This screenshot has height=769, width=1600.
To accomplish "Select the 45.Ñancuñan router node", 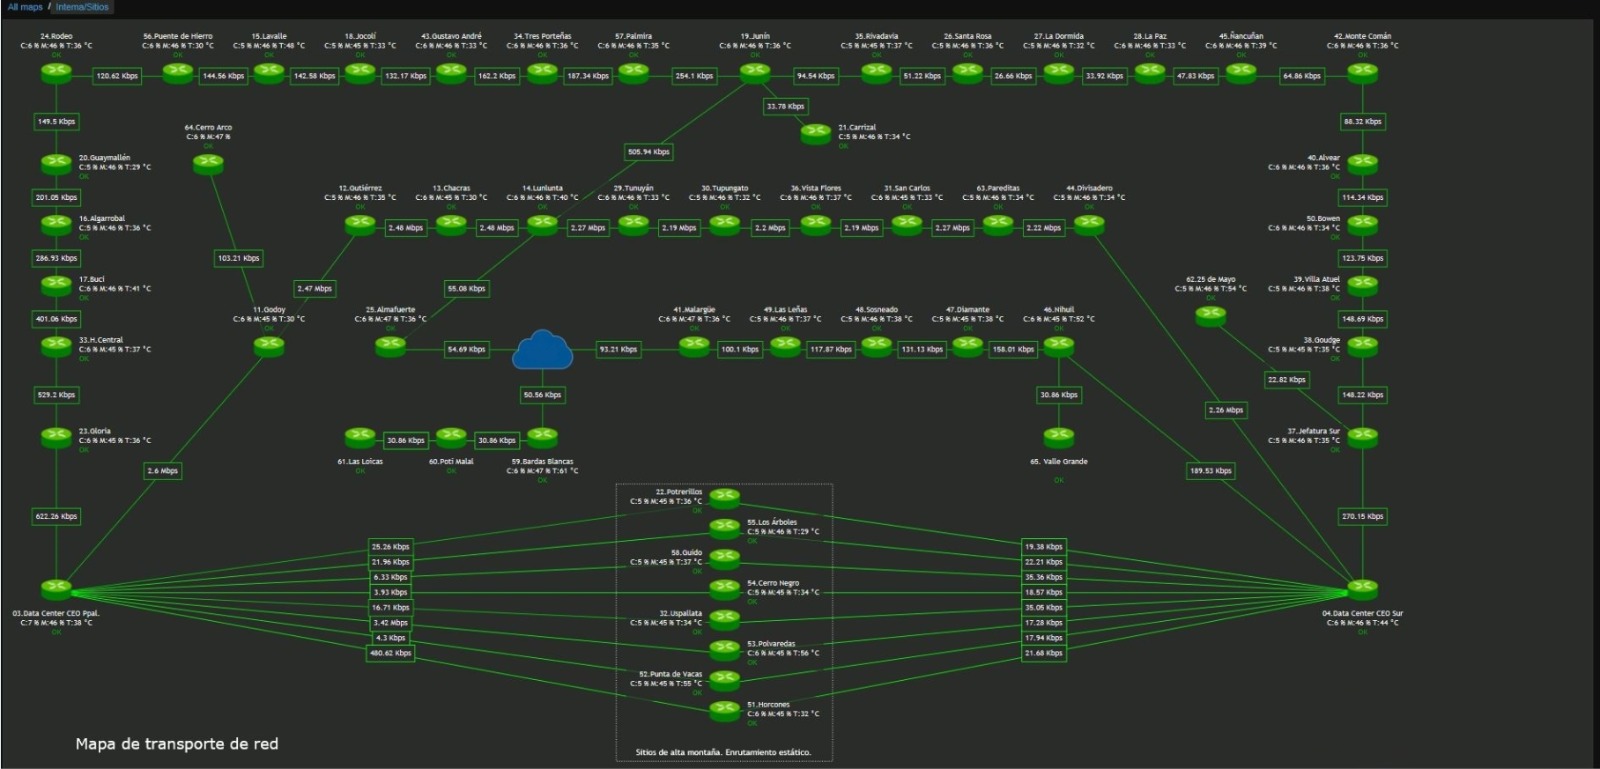I will pos(1241,73).
